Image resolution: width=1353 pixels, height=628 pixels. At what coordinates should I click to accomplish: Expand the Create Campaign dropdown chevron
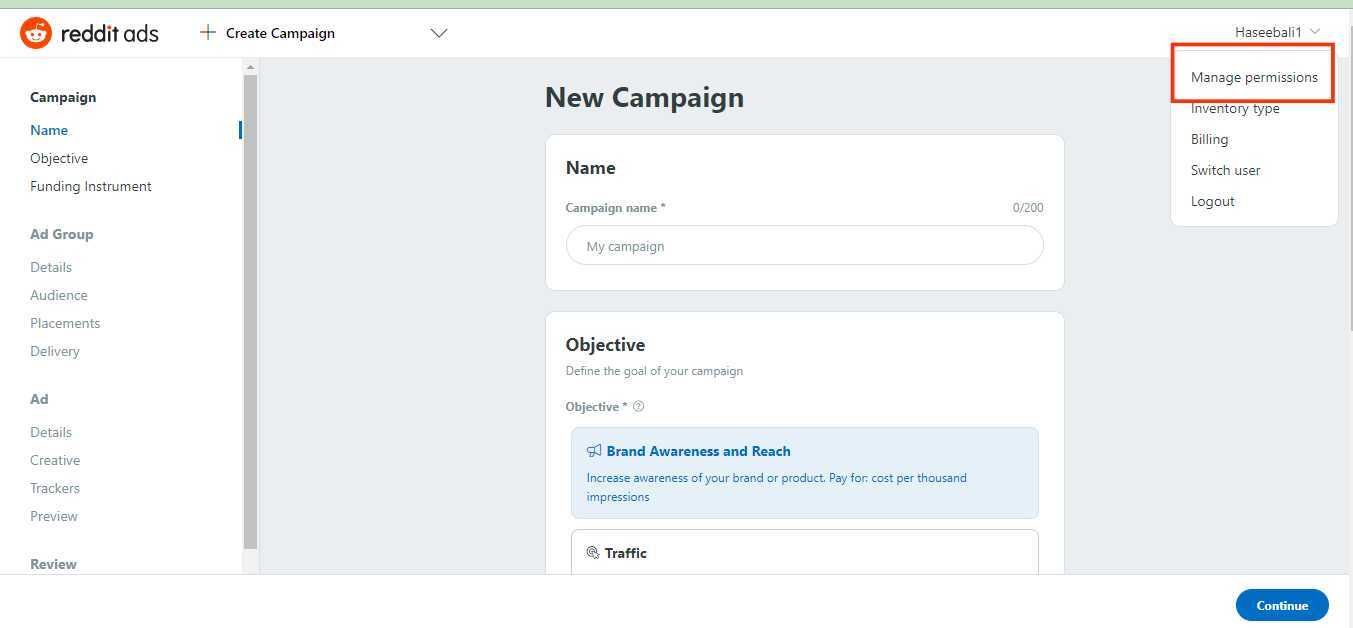point(438,32)
